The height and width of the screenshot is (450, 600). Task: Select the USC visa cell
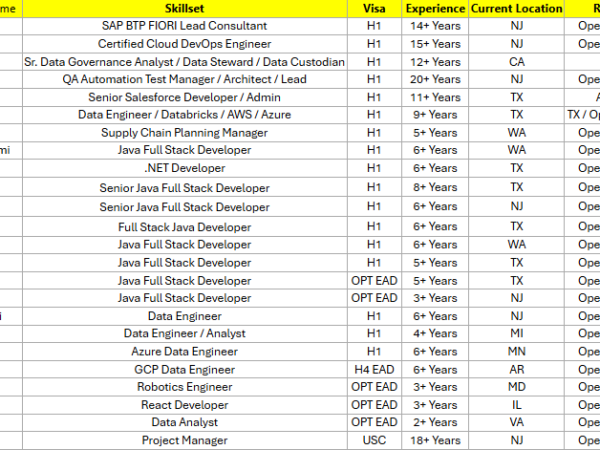coord(374,440)
